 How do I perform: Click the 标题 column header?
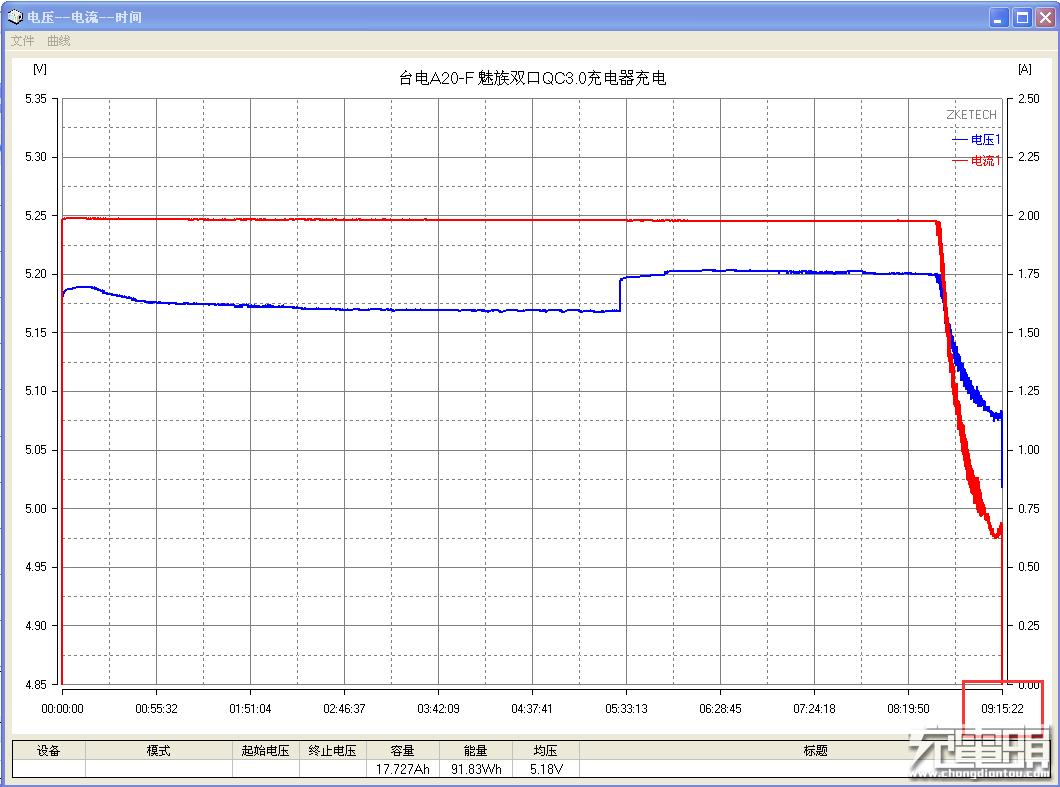[815, 750]
